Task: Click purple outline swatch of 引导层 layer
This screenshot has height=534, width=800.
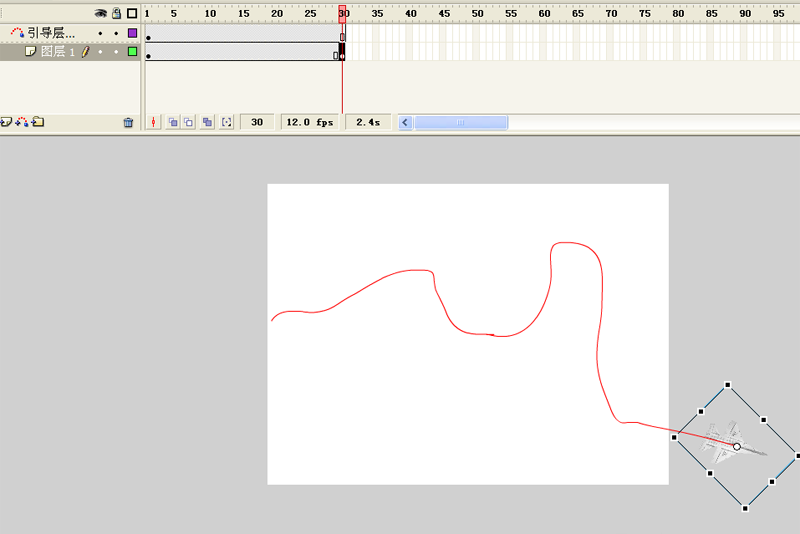Action: click(x=133, y=33)
